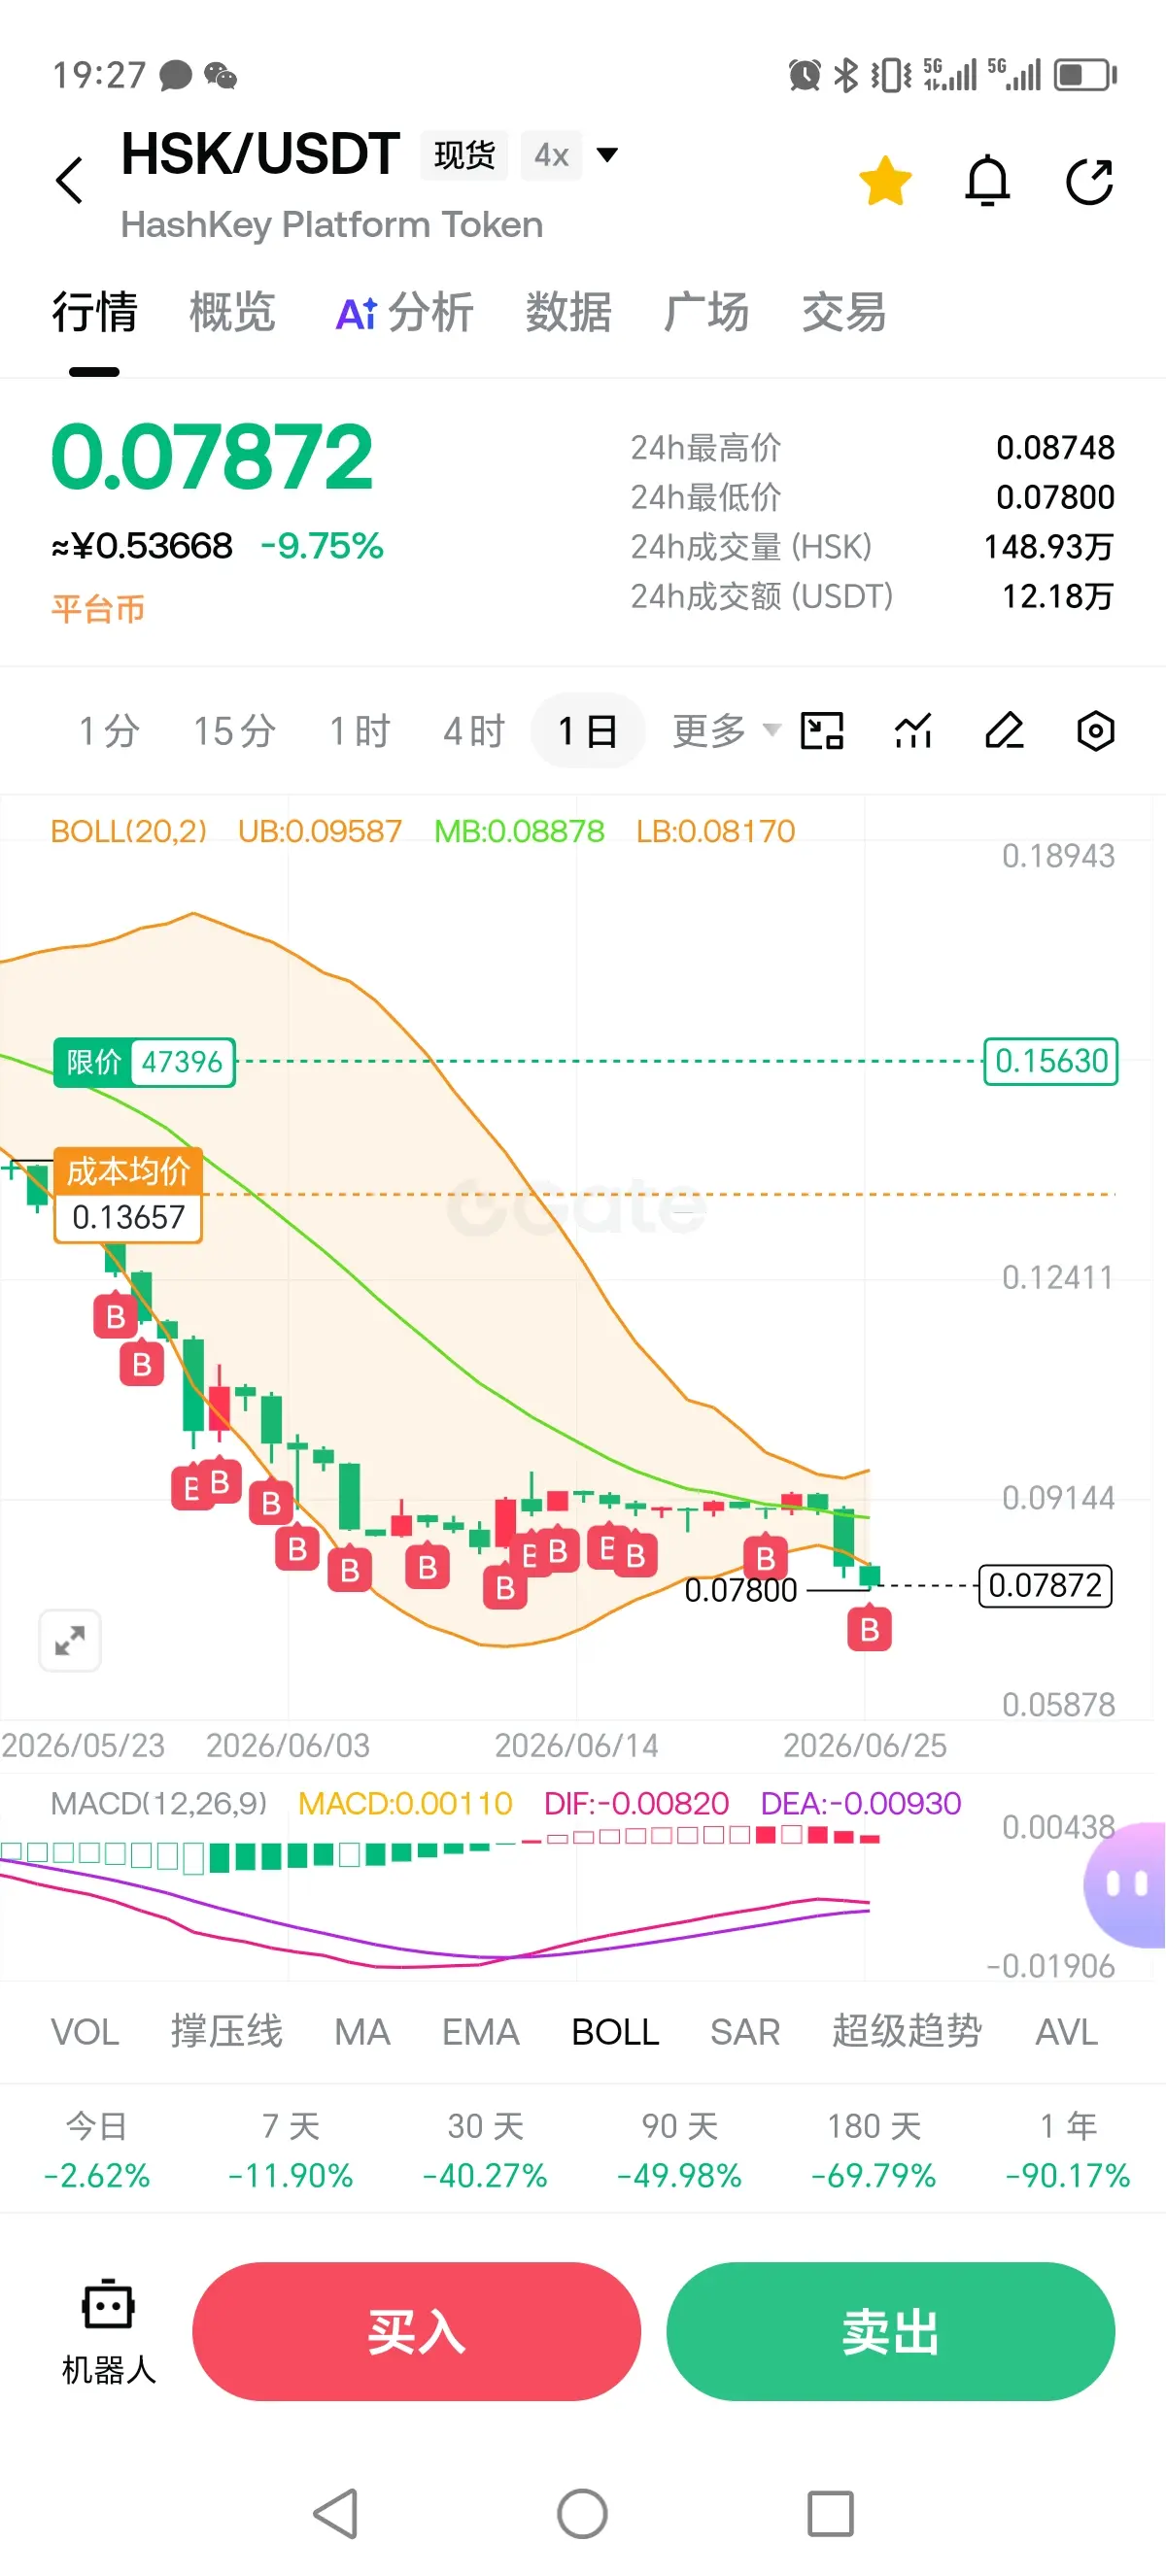
Task: Toggle 超级趋势 indicator
Action: pos(907,2032)
